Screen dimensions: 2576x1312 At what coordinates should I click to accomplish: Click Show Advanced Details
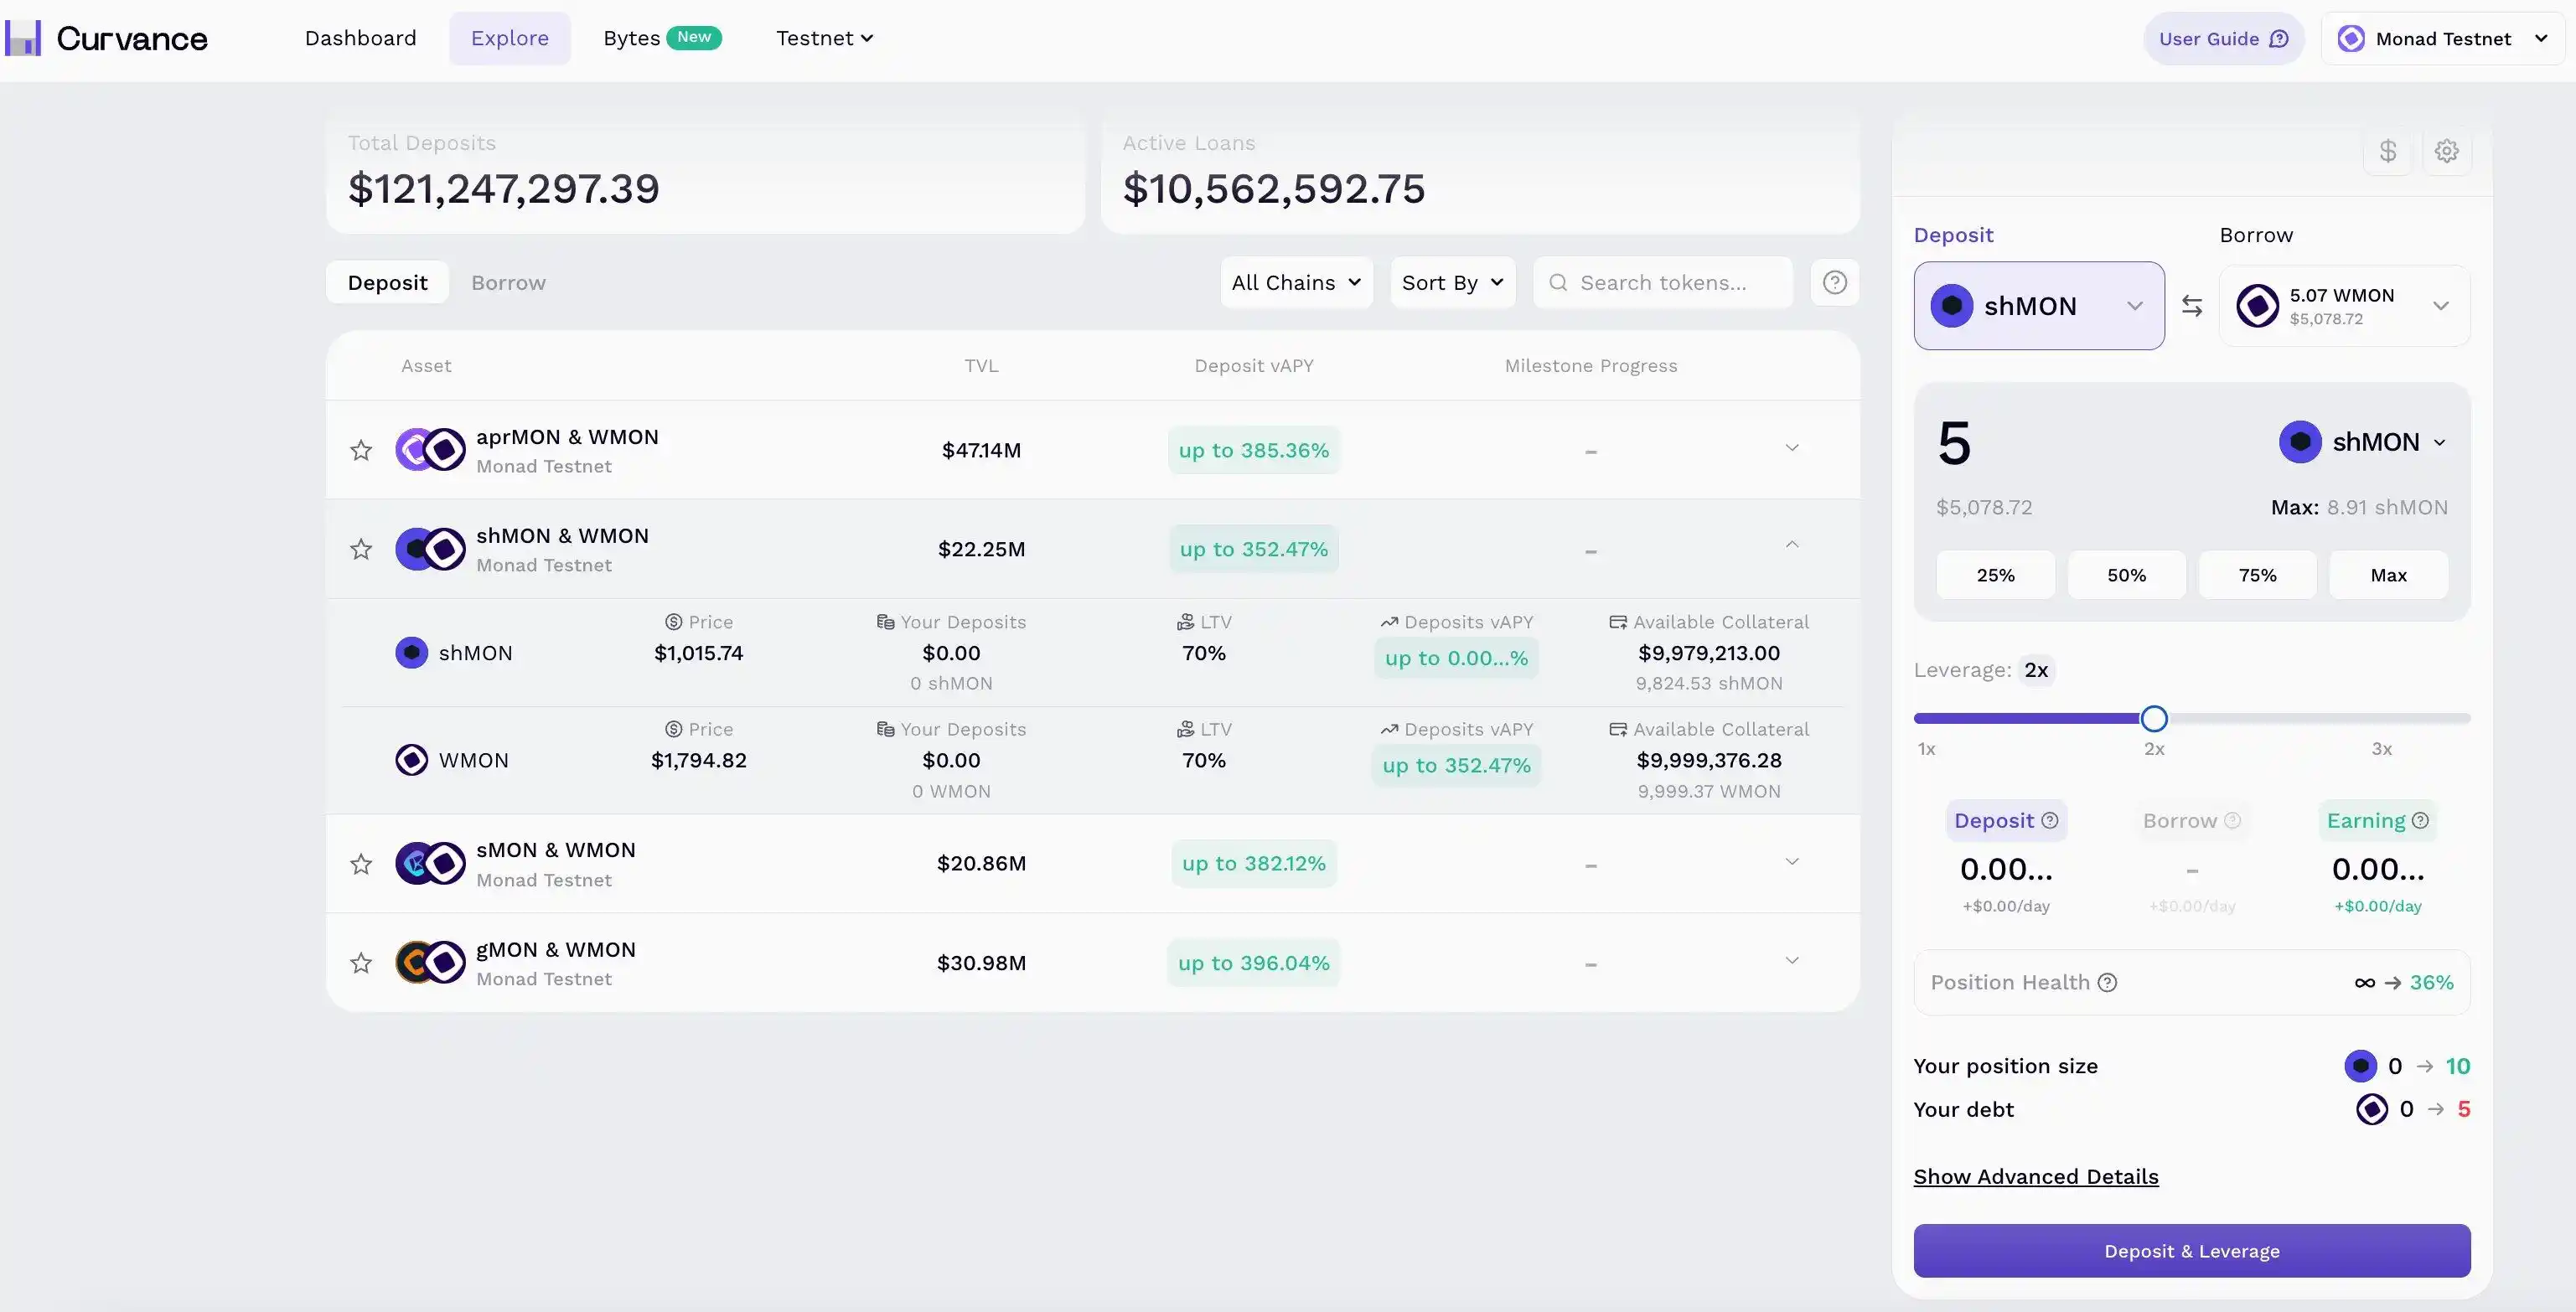(2034, 1177)
